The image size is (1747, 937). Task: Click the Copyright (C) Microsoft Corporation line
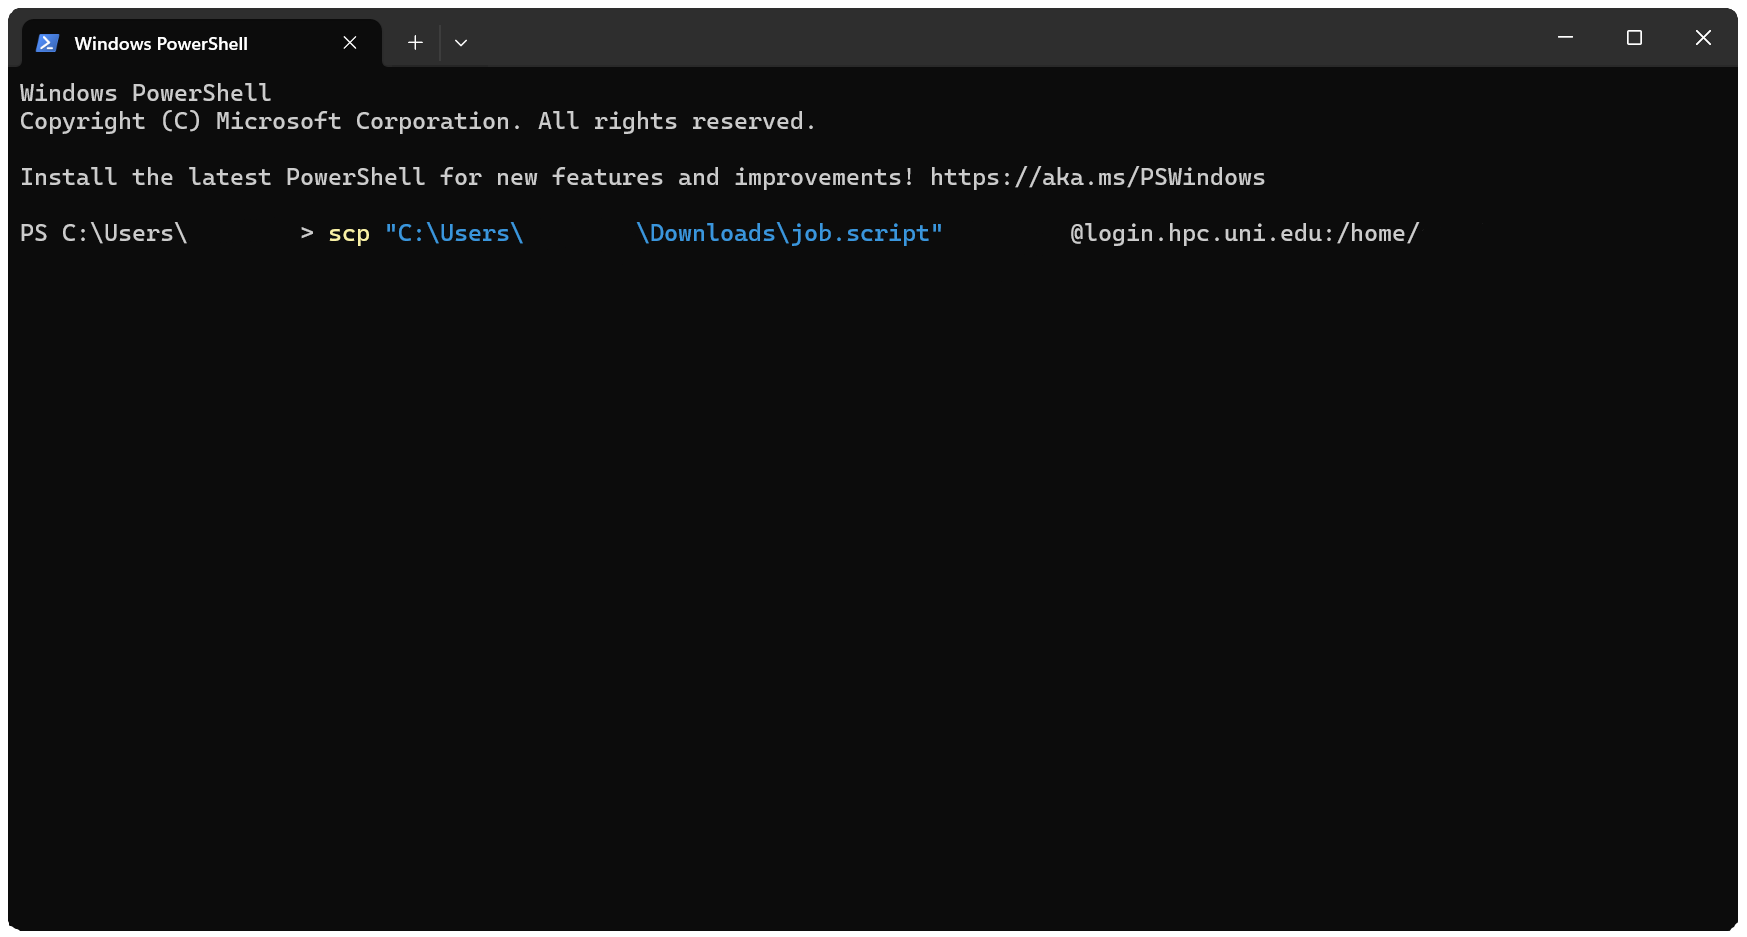(x=417, y=122)
